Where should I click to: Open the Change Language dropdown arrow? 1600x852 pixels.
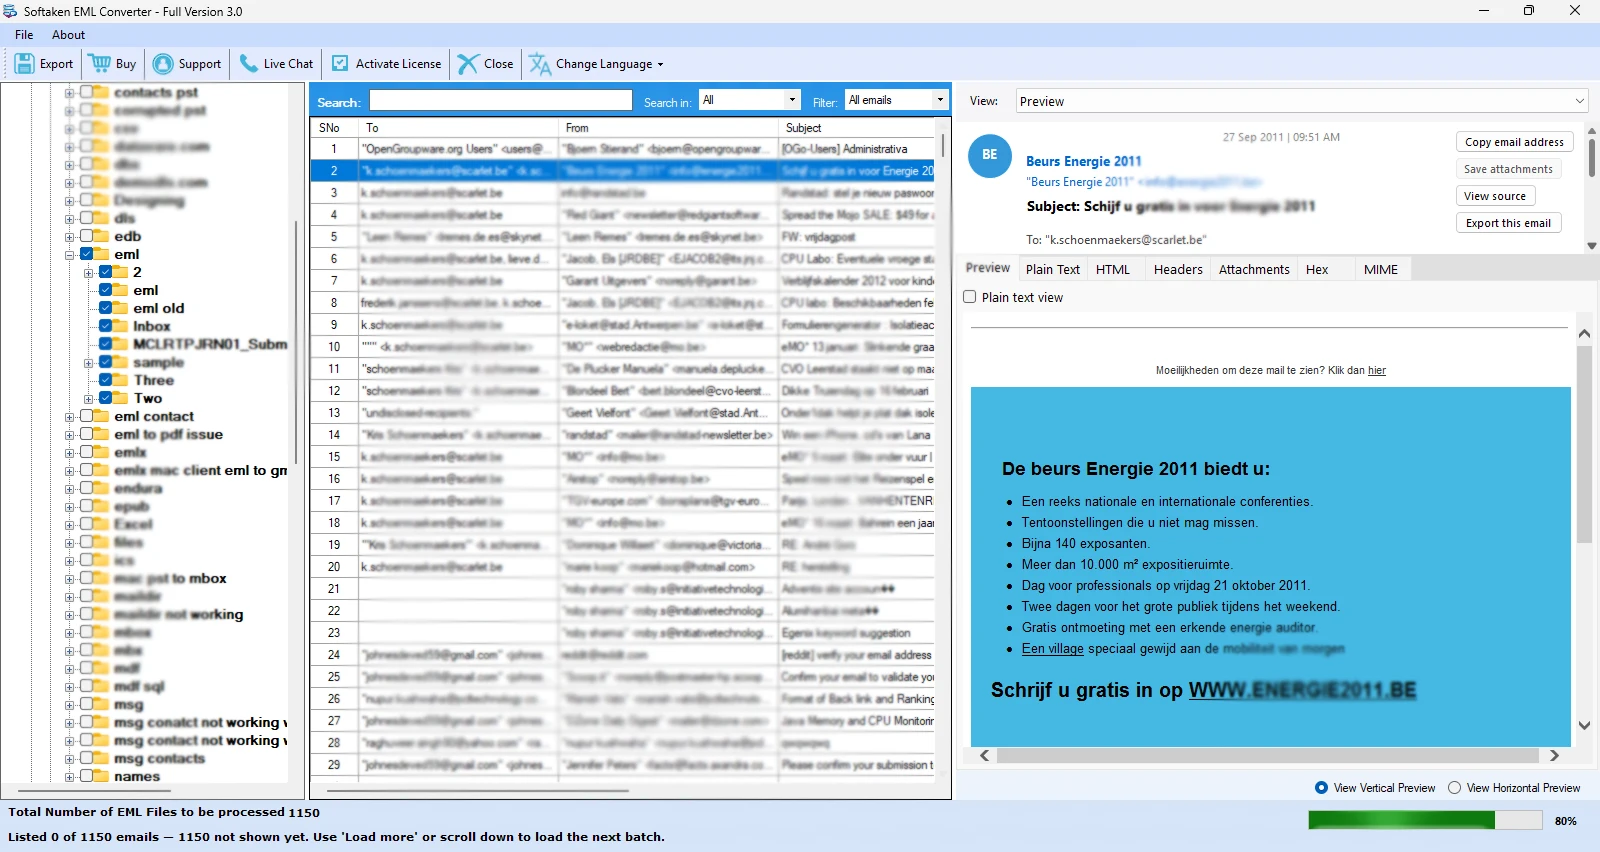click(660, 65)
